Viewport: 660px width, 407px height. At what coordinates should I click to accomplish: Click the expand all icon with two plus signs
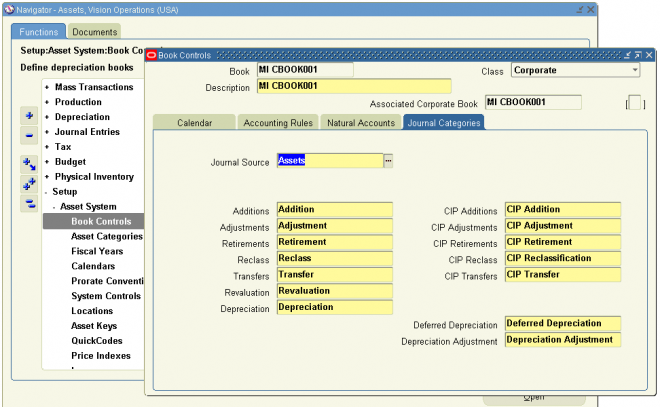[x=29, y=184]
